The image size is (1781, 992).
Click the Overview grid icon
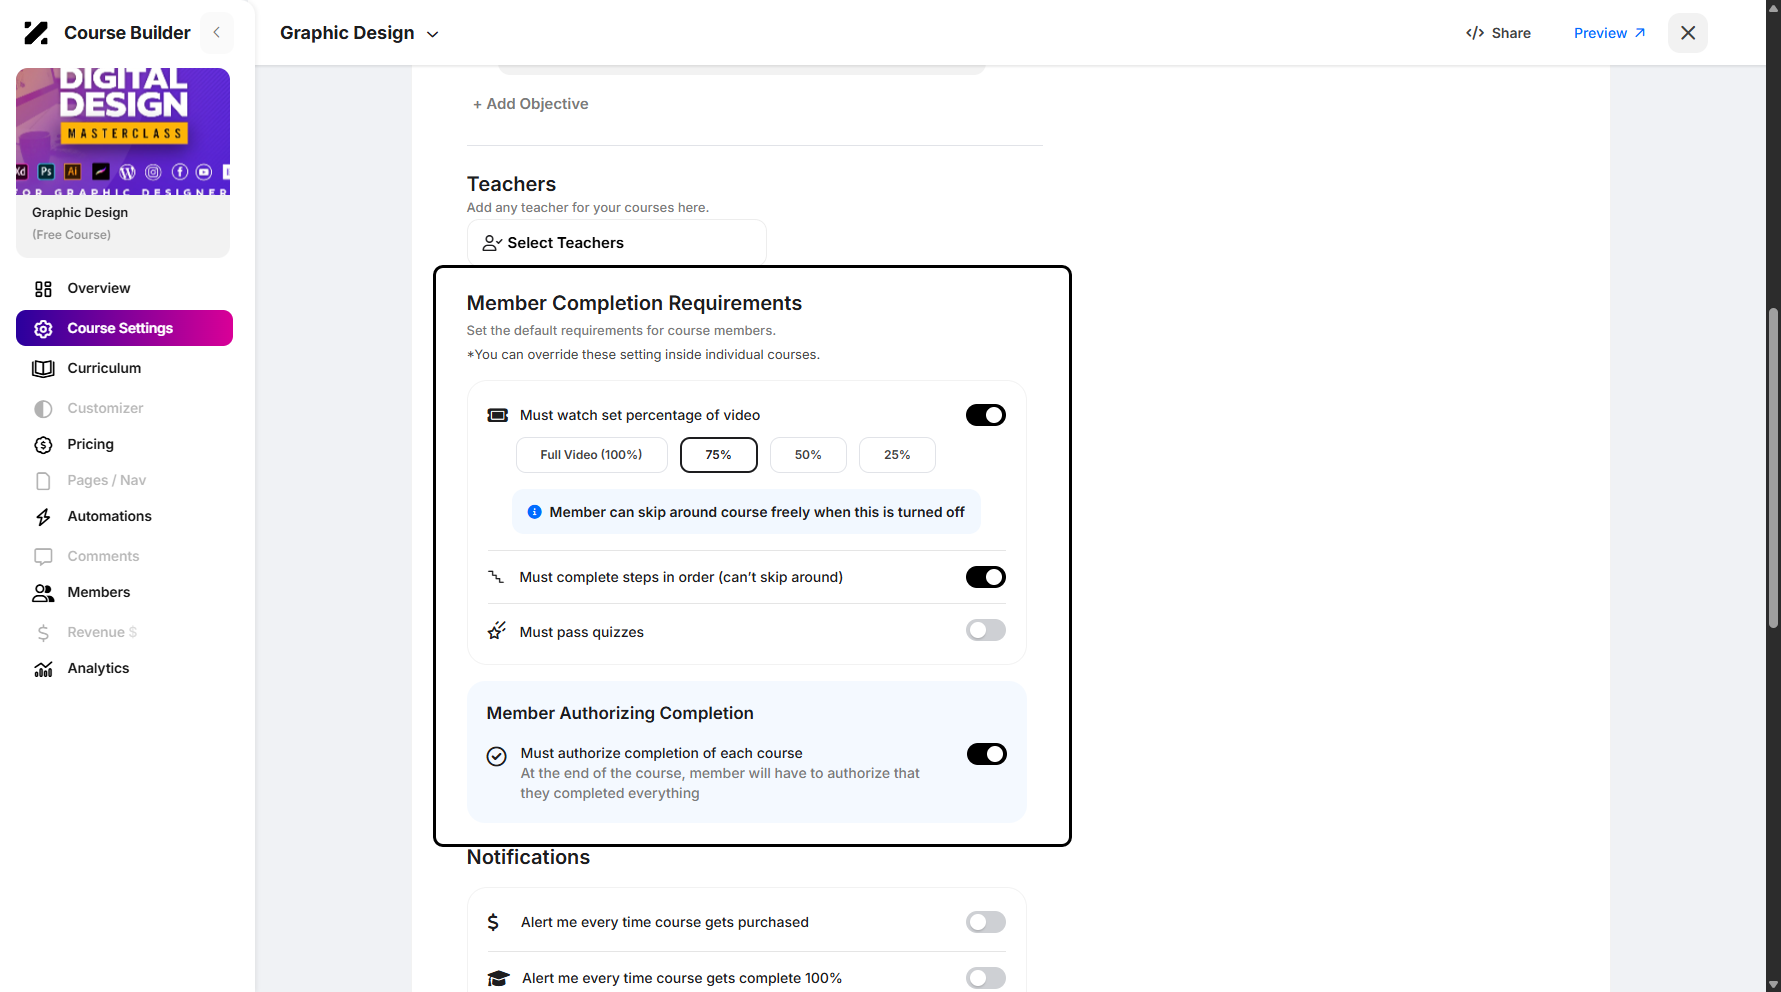click(x=43, y=289)
